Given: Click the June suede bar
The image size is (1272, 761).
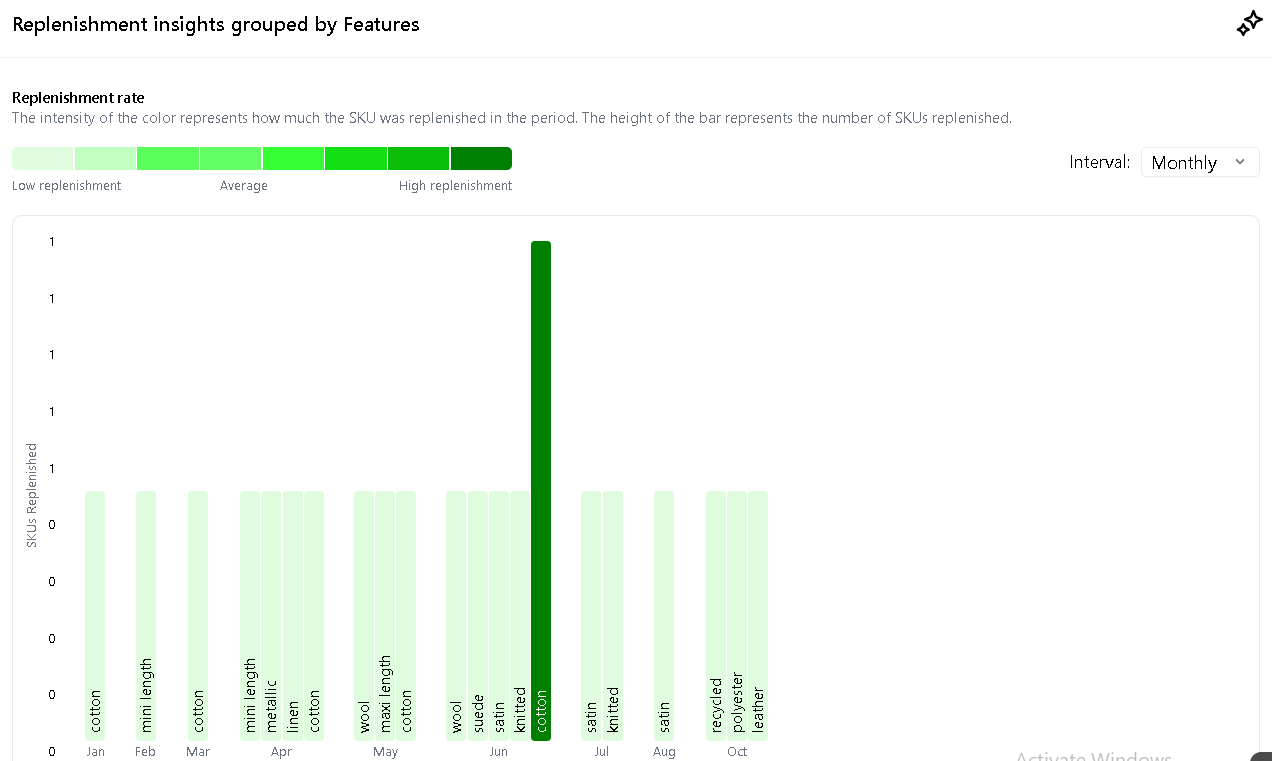Looking at the screenshot, I should [478, 615].
